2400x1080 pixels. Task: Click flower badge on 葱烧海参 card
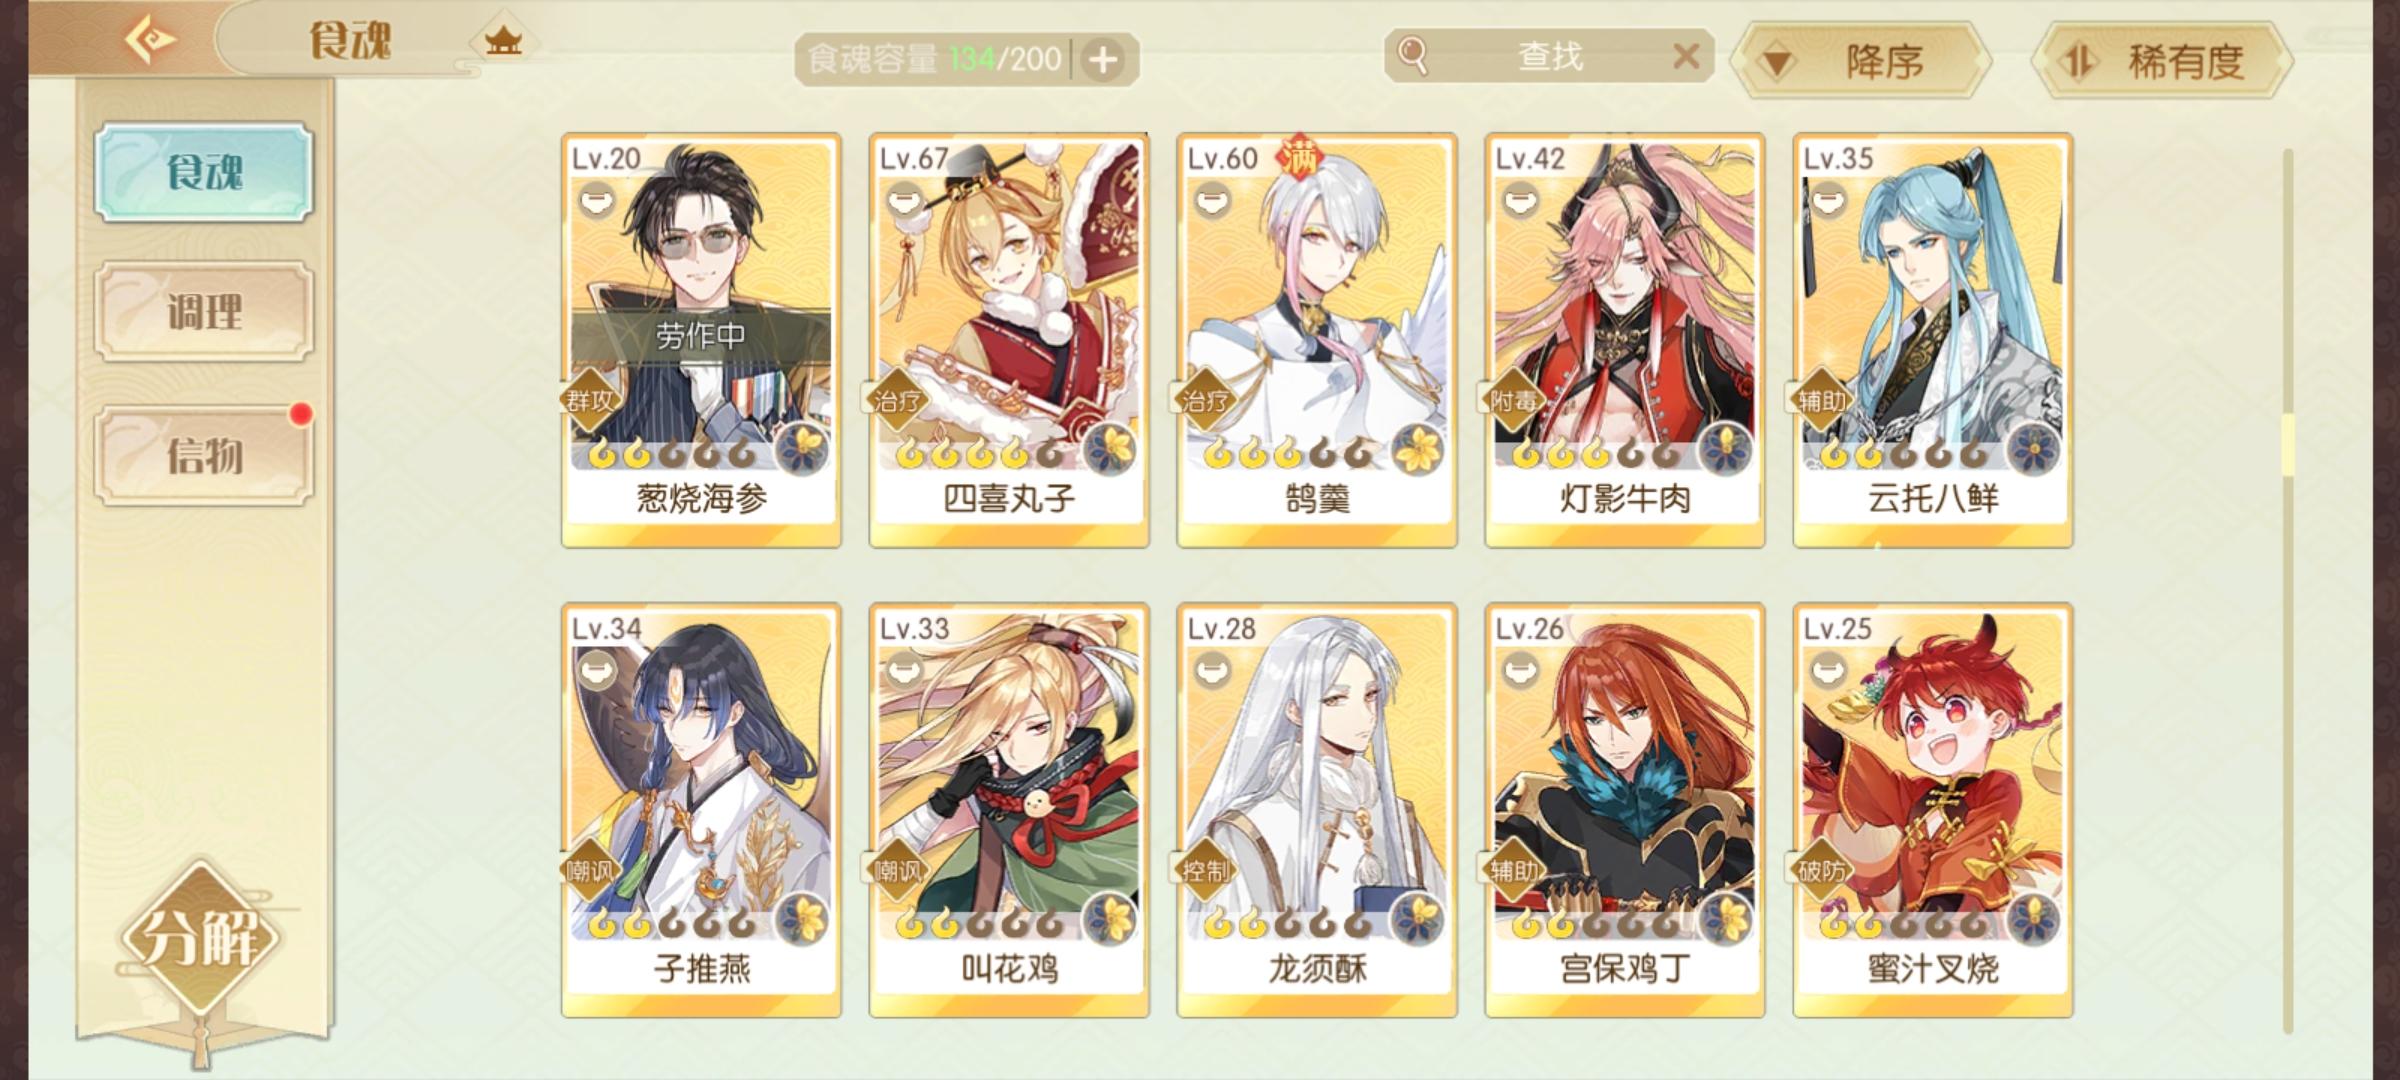[x=802, y=449]
